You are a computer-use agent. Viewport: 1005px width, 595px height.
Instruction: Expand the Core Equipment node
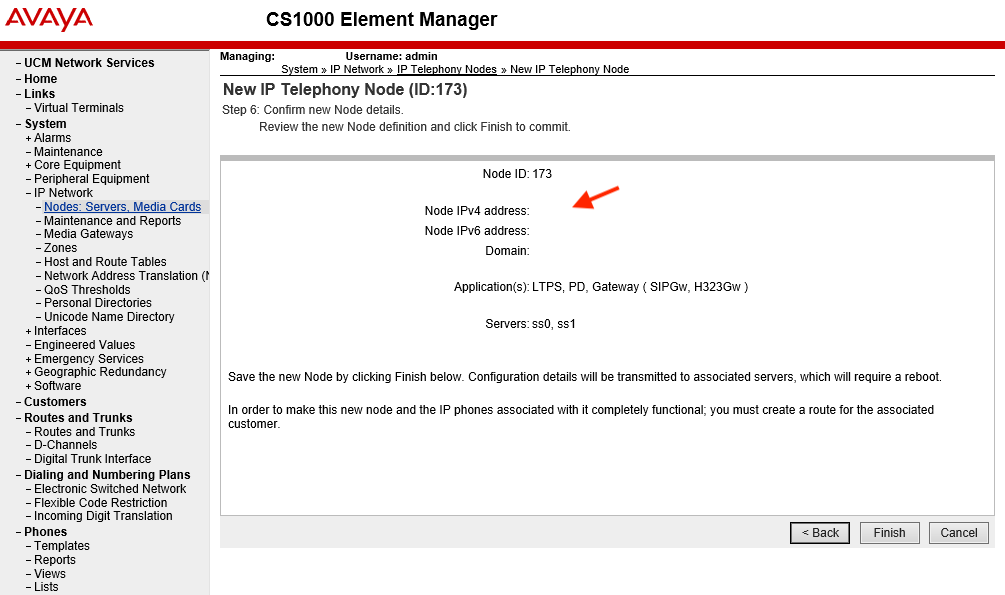[28, 165]
